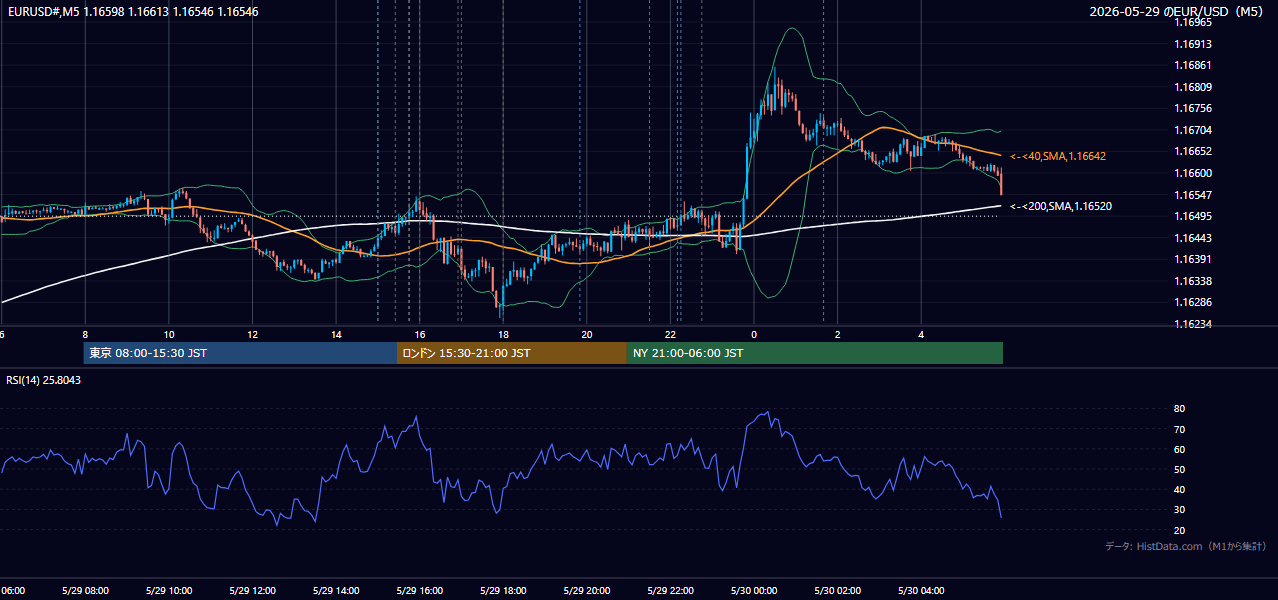The width and height of the screenshot is (1278, 600).
Task: Click price axis value 1.16234
Action: click(x=1194, y=324)
